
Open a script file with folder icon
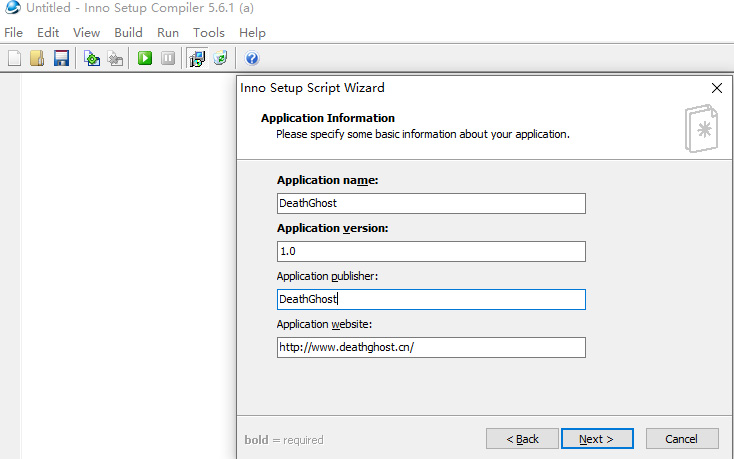pyautogui.click(x=37, y=58)
